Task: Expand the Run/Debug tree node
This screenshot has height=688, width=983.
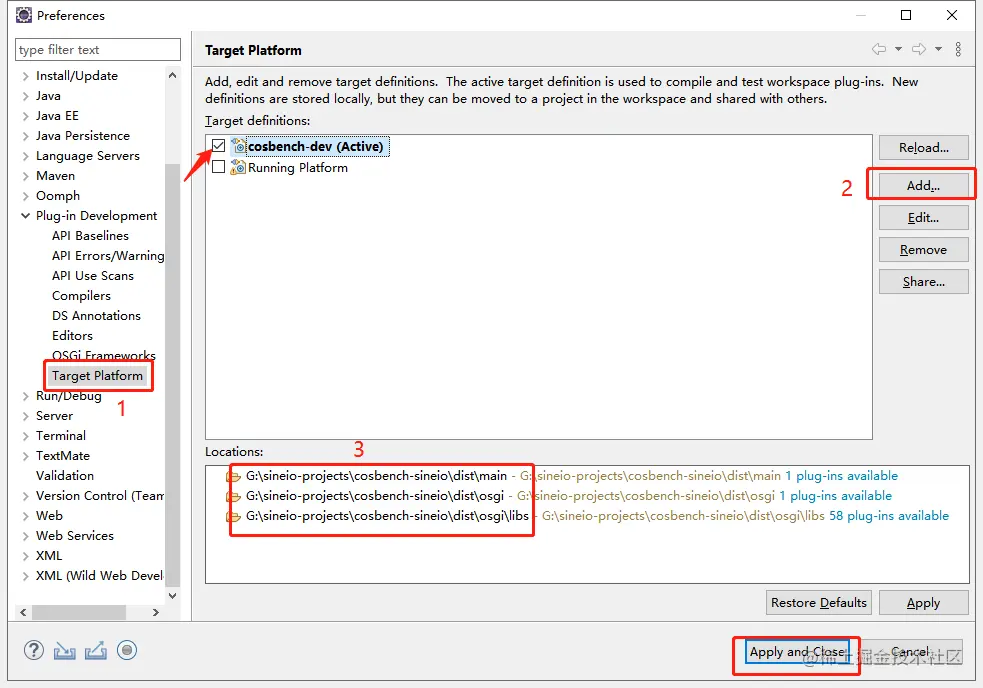Action: tap(26, 396)
